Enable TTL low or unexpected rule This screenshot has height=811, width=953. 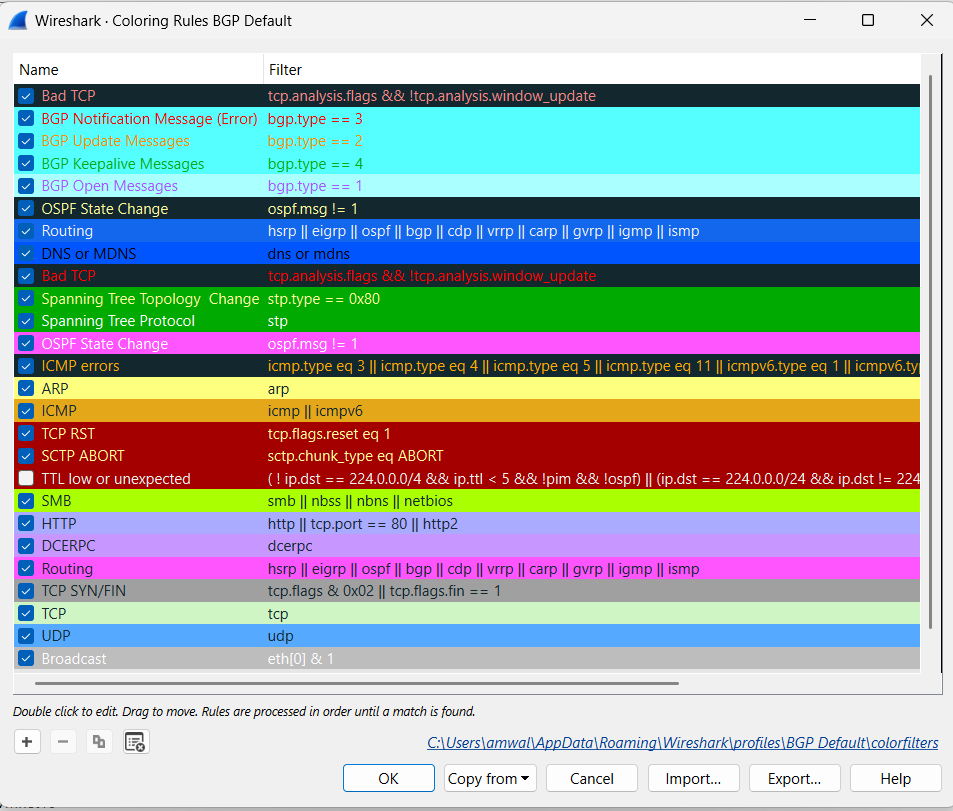tap(26, 478)
